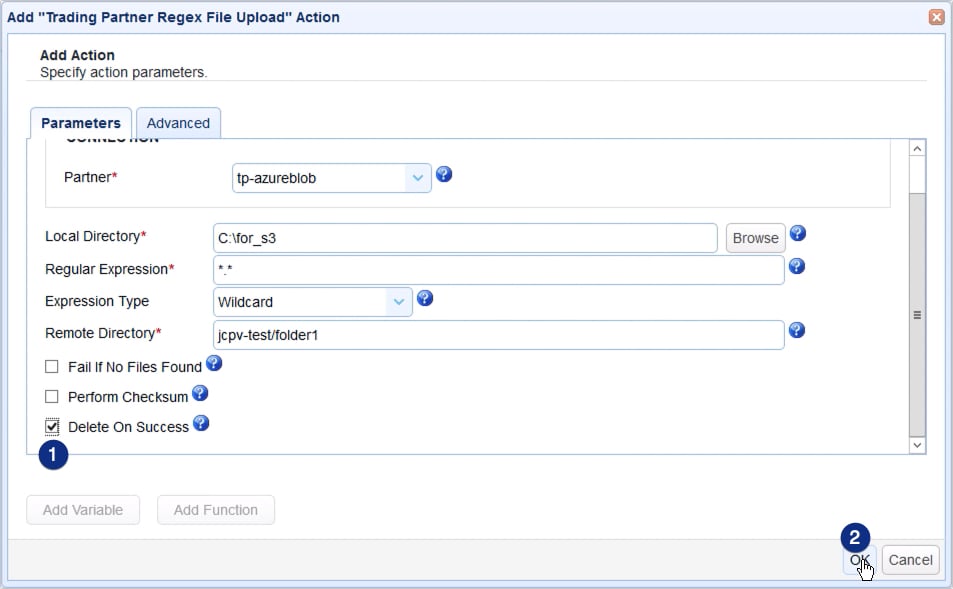Image resolution: width=953 pixels, height=589 pixels.
Task: Enable the Fail If No Files Found option
Action: point(50,365)
